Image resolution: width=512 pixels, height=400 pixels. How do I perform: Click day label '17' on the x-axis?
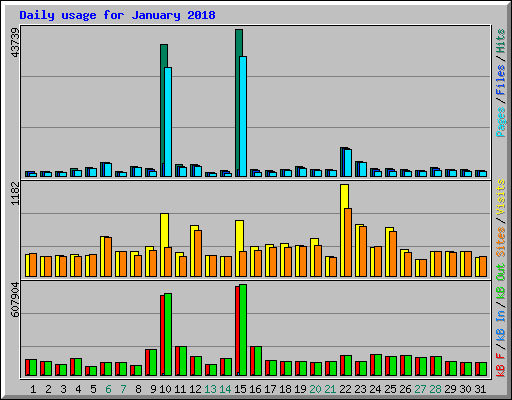pos(270,389)
